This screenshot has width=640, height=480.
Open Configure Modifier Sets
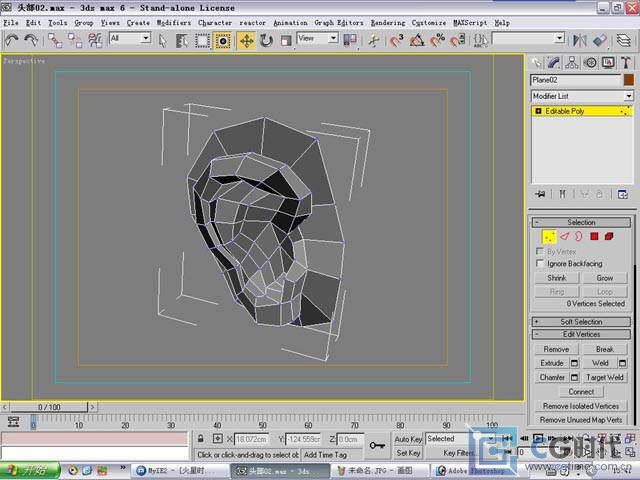click(x=623, y=194)
